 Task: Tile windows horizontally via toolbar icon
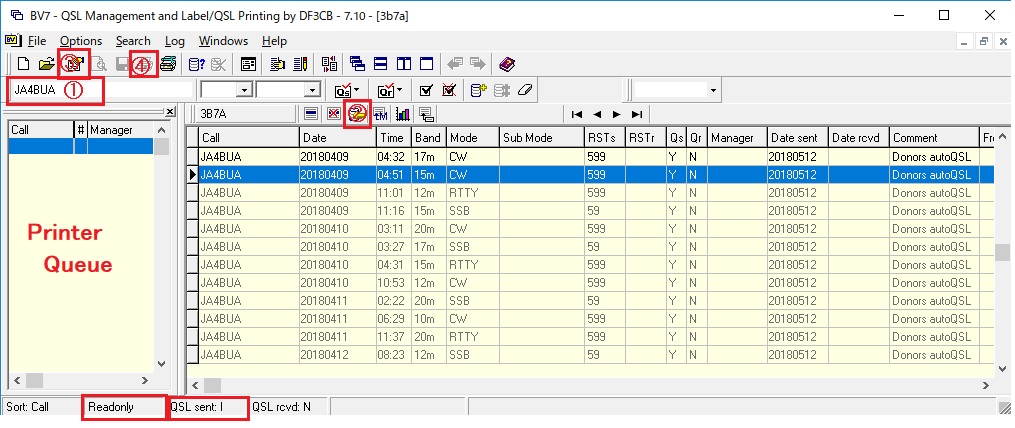point(381,64)
